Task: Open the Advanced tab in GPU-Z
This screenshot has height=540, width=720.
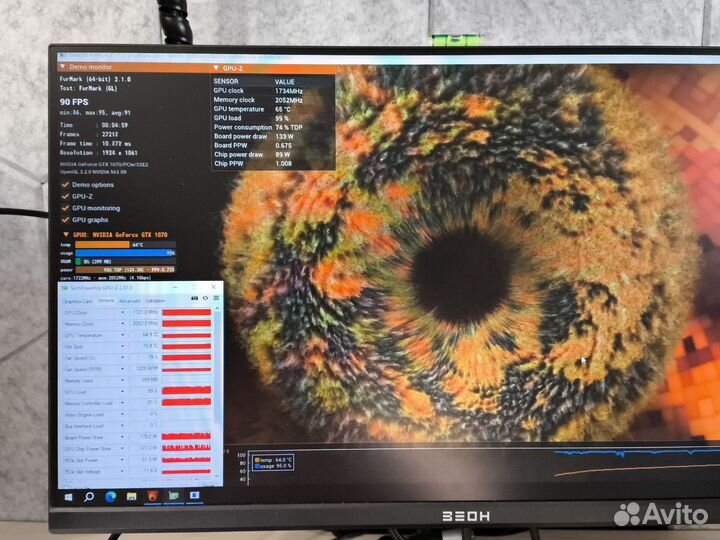Action: [130, 300]
